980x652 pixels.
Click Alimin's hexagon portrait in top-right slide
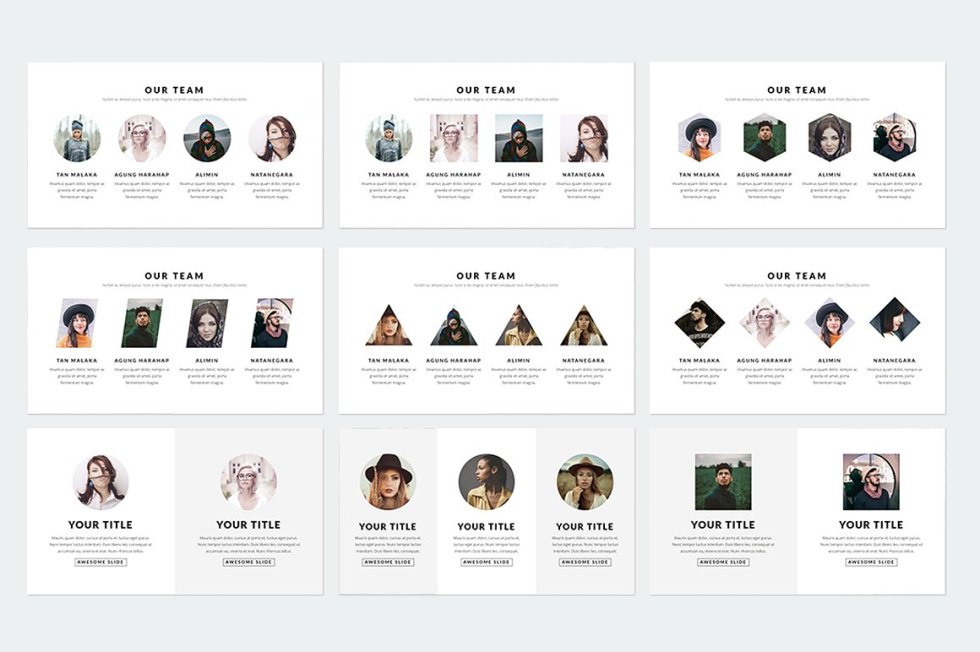(829, 138)
